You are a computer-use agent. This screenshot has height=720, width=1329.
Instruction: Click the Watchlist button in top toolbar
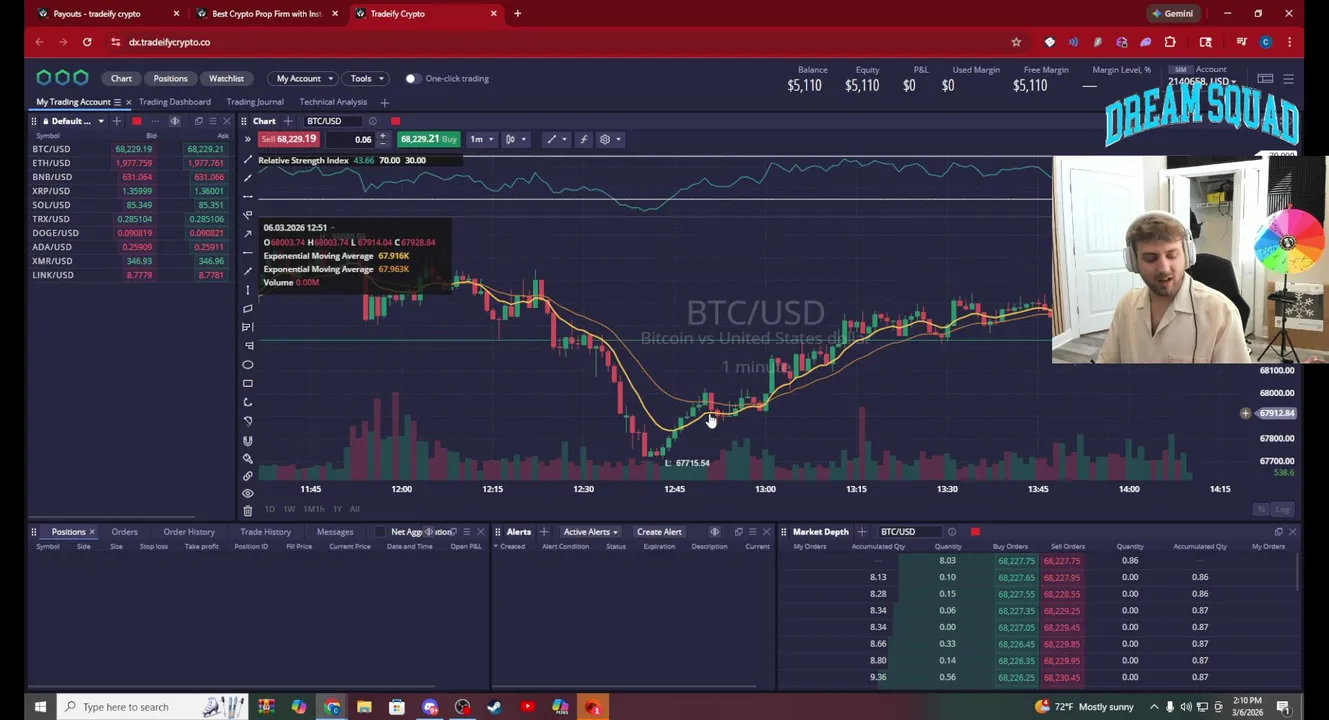coord(226,78)
